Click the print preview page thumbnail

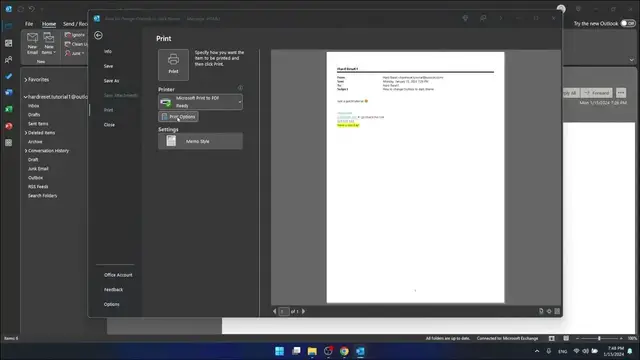tap(415, 177)
